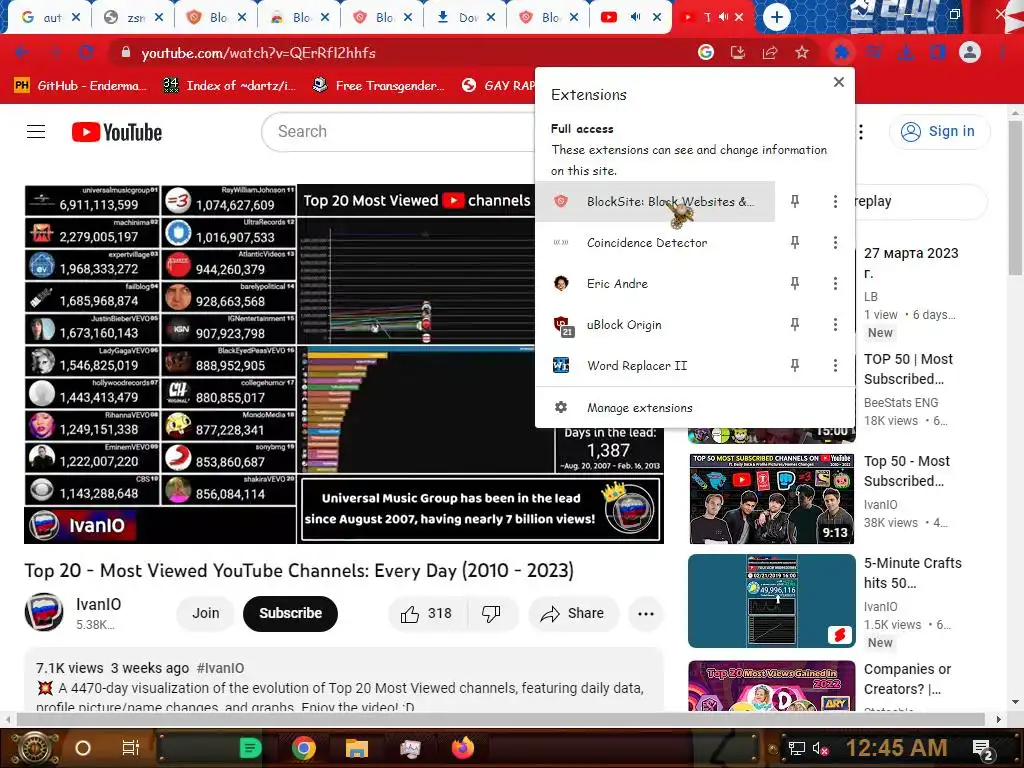The image size is (1024, 768).
Task: Open Coincidence Detector extension
Action: tap(655, 242)
